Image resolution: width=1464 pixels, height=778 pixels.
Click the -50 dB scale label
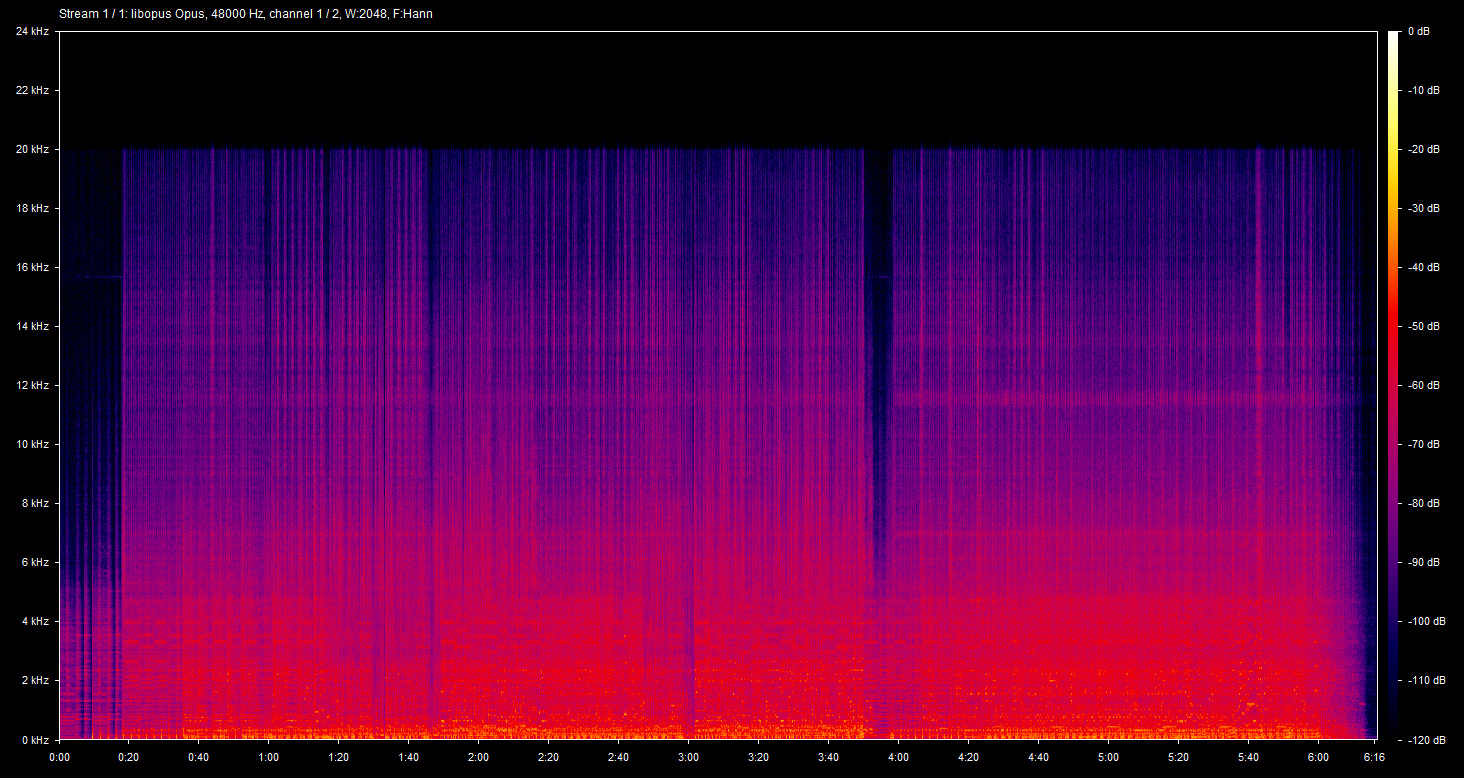1423,326
